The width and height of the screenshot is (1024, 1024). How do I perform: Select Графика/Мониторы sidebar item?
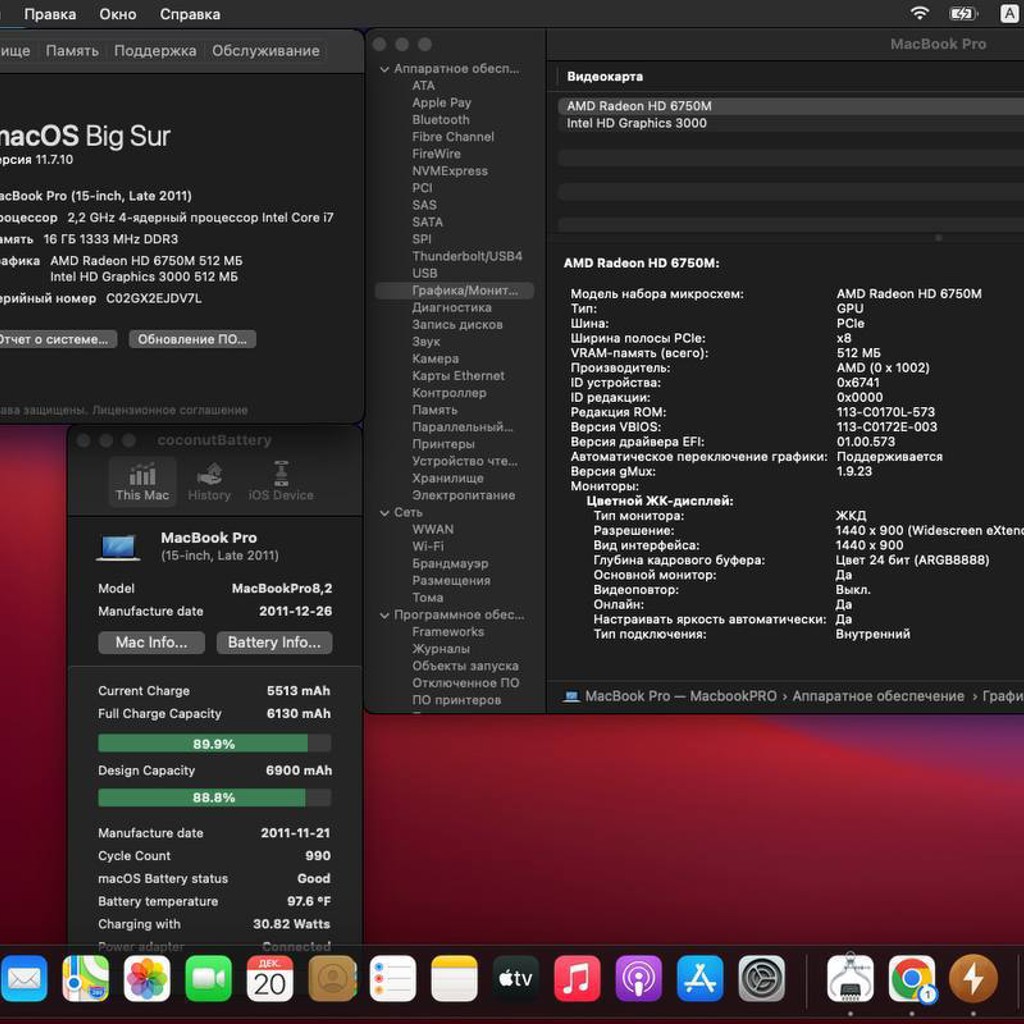(455, 290)
